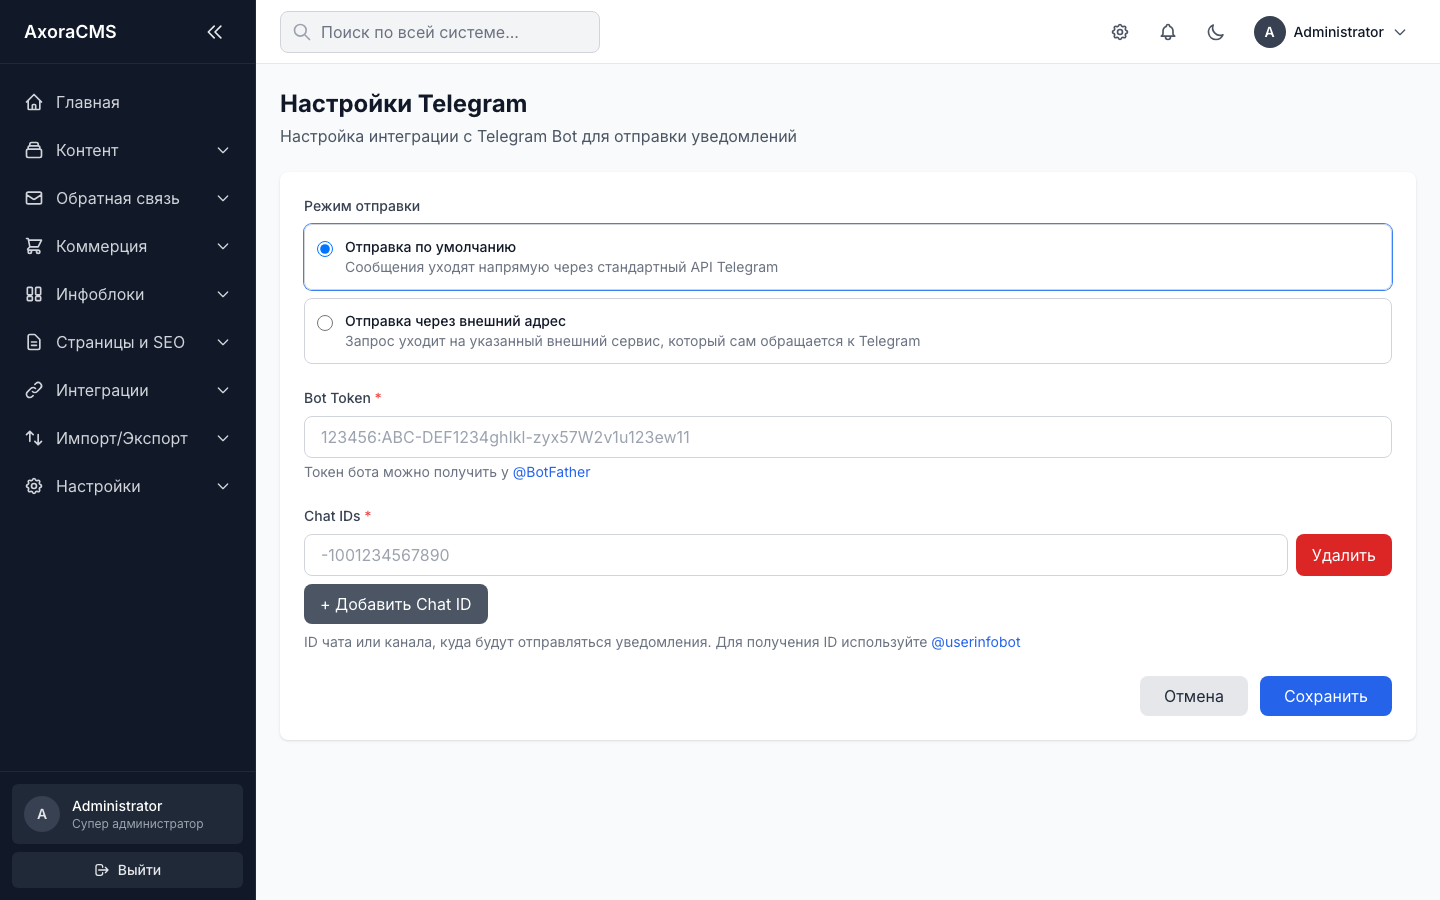Open the @userinfobot link
The image size is (1440, 900).
pos(976,642)
